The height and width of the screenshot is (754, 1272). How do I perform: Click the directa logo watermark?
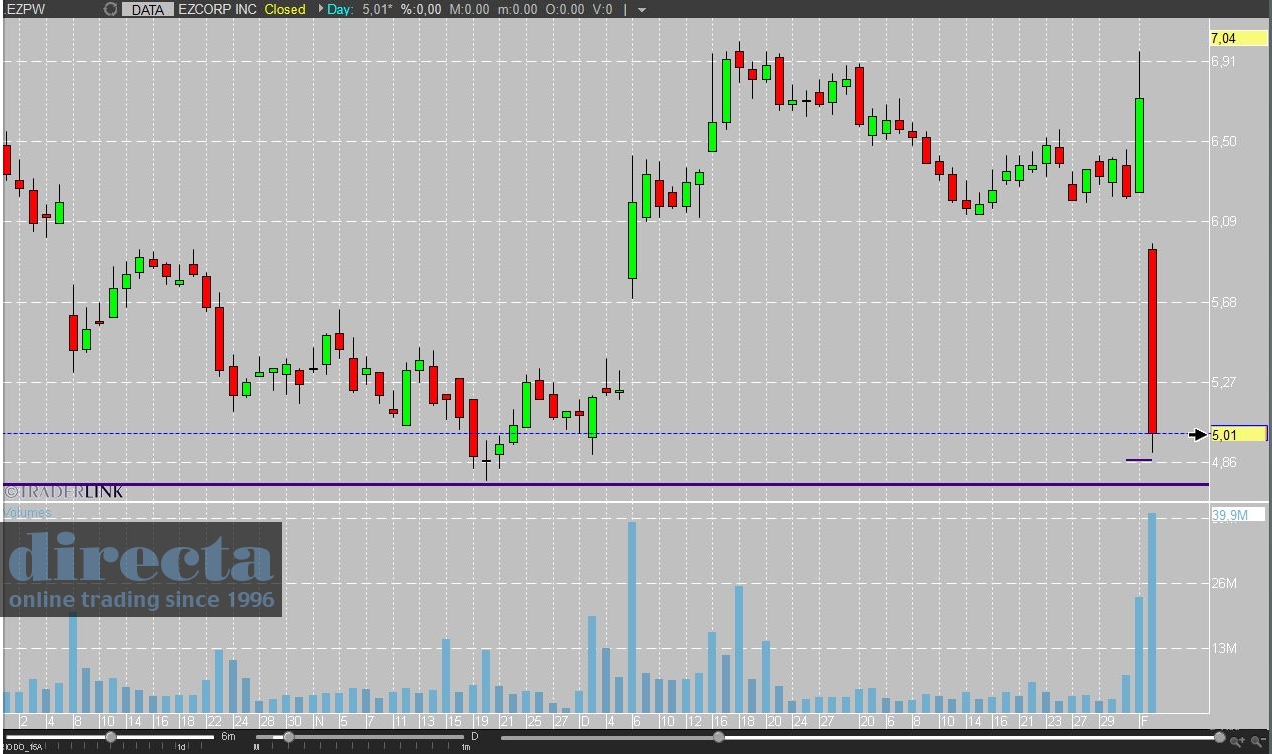[141, 568]
